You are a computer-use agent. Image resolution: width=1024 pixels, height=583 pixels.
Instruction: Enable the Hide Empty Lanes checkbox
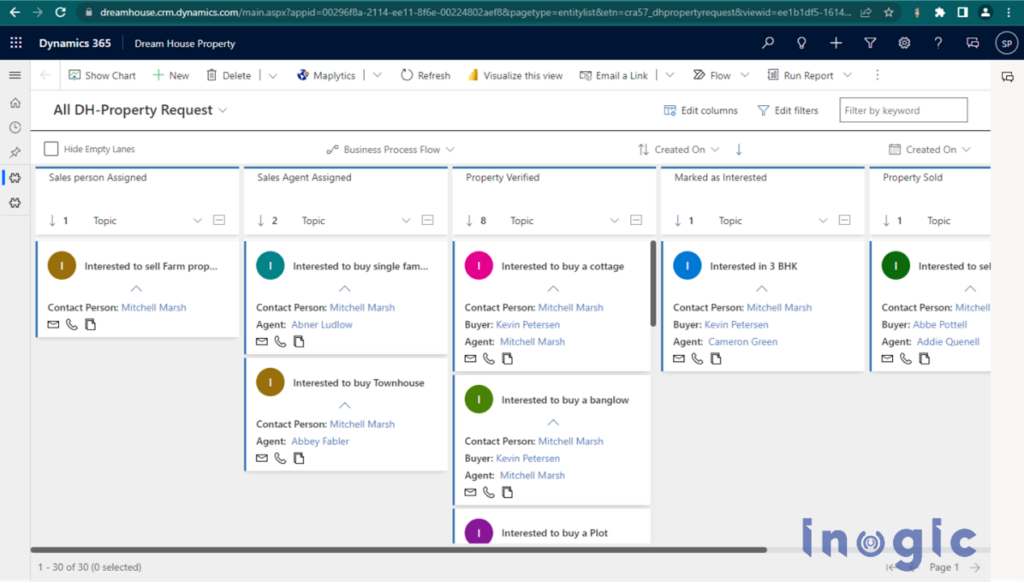50,147
